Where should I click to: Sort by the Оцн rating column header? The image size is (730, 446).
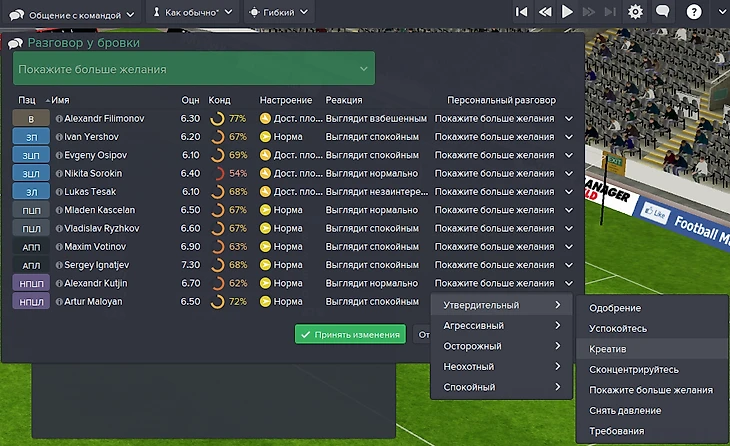tap(190, 100)
